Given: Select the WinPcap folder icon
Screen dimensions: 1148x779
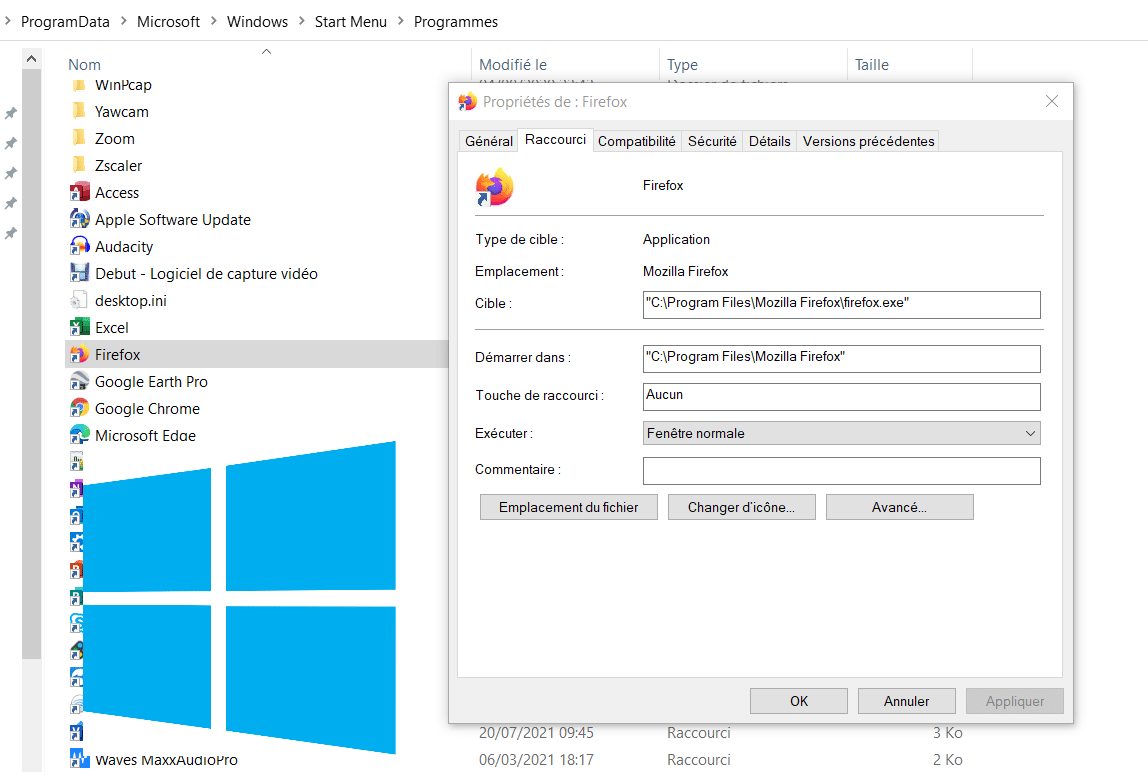Looking at the screenshot, I should (x=79, y=85).
